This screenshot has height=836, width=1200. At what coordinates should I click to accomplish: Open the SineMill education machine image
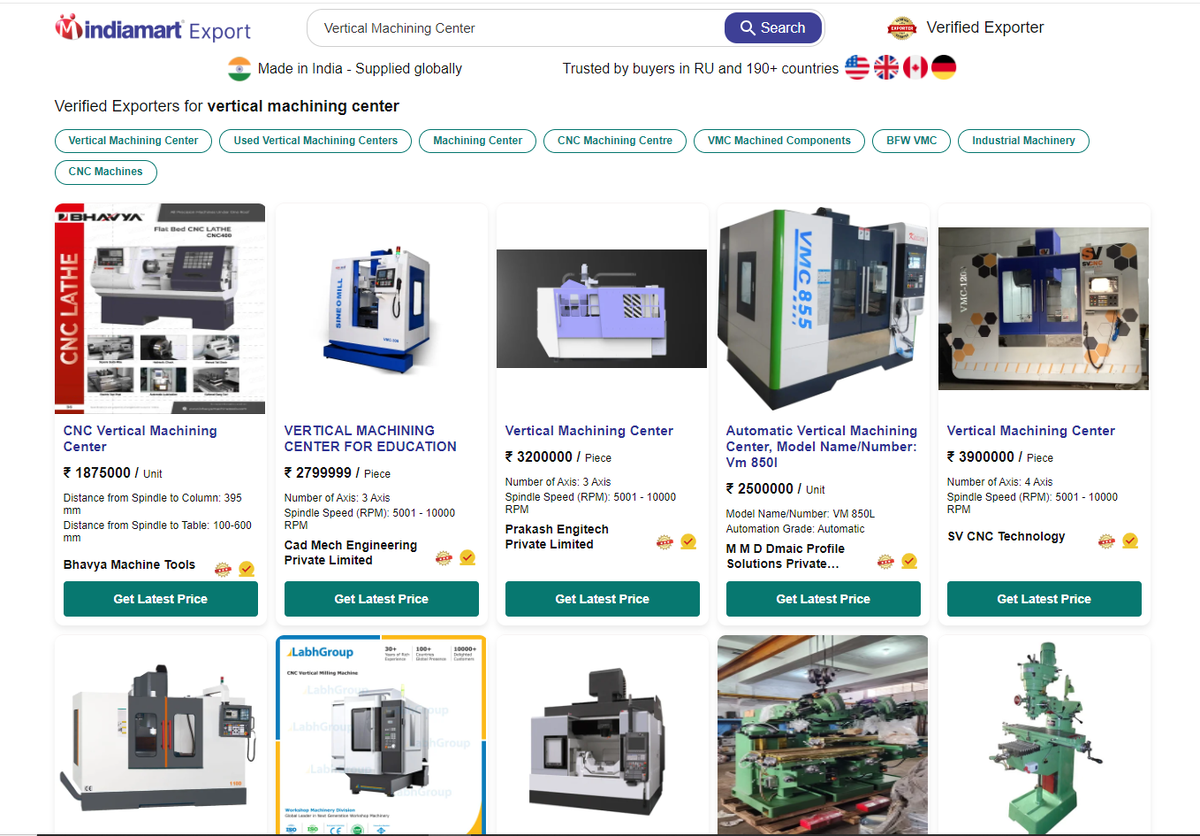[381, 309]
